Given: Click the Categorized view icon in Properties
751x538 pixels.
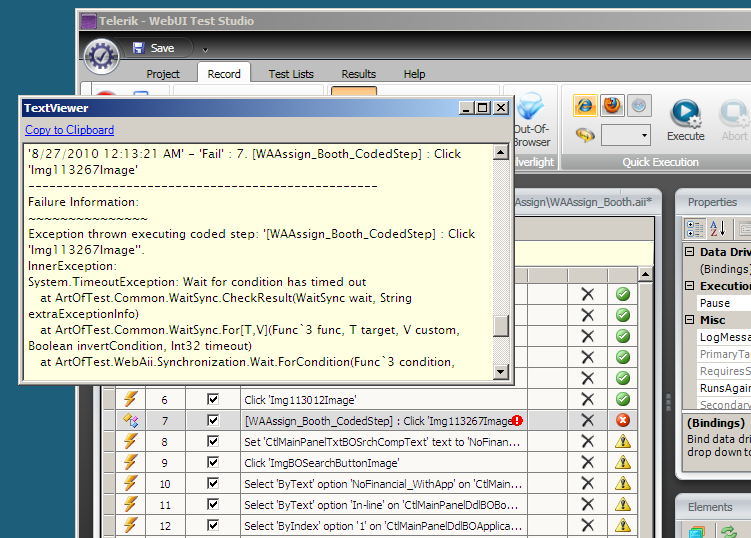Looking at the screenshot, I should 694,229.
